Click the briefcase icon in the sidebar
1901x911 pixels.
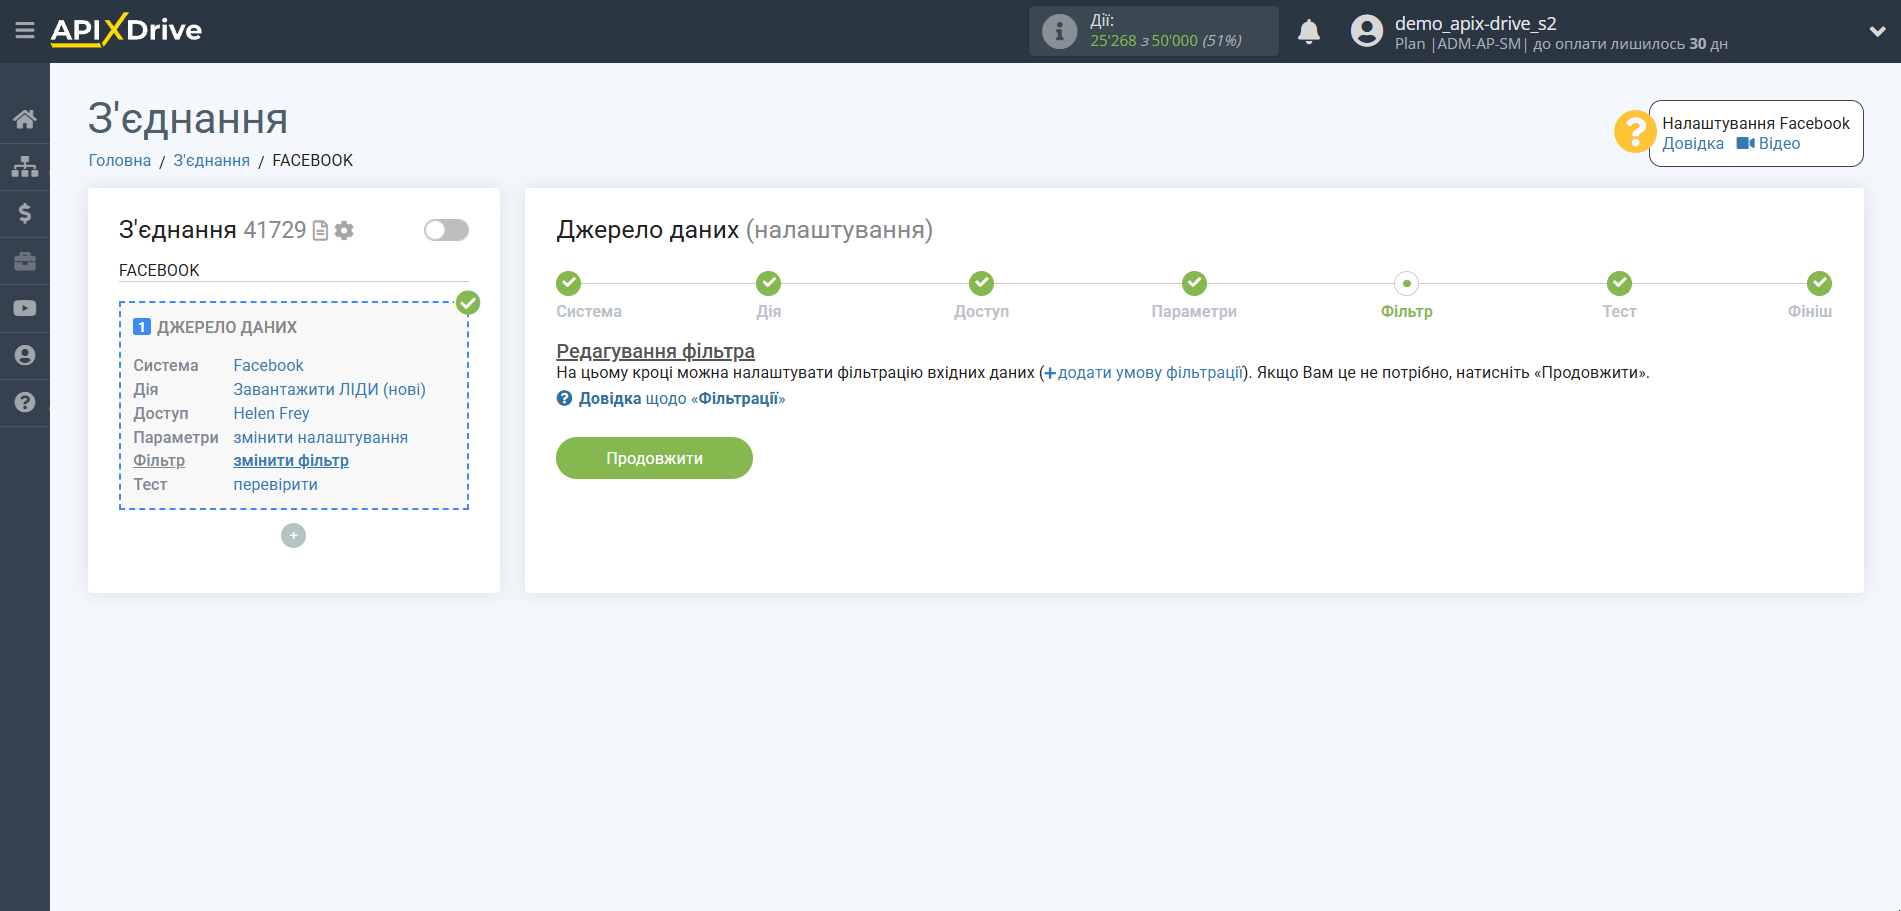click(25, 261)
